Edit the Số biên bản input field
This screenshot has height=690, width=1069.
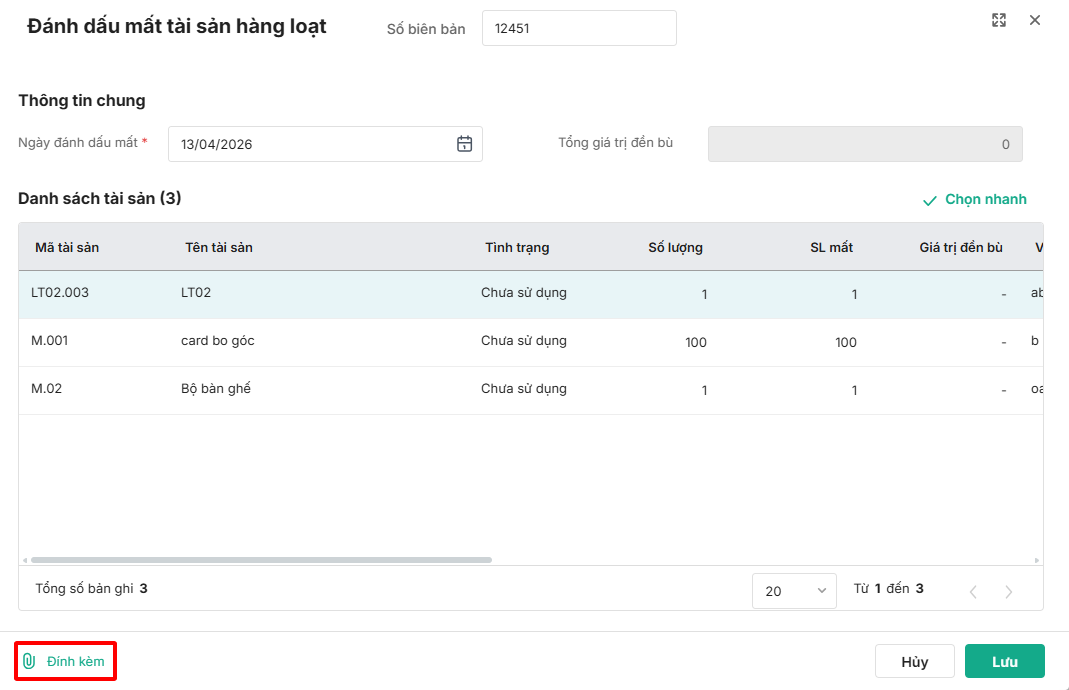(578, 28)
